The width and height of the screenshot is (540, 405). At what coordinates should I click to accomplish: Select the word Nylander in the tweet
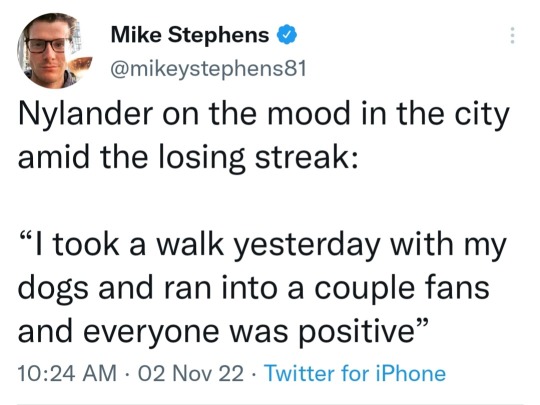(x=85, y=114)
